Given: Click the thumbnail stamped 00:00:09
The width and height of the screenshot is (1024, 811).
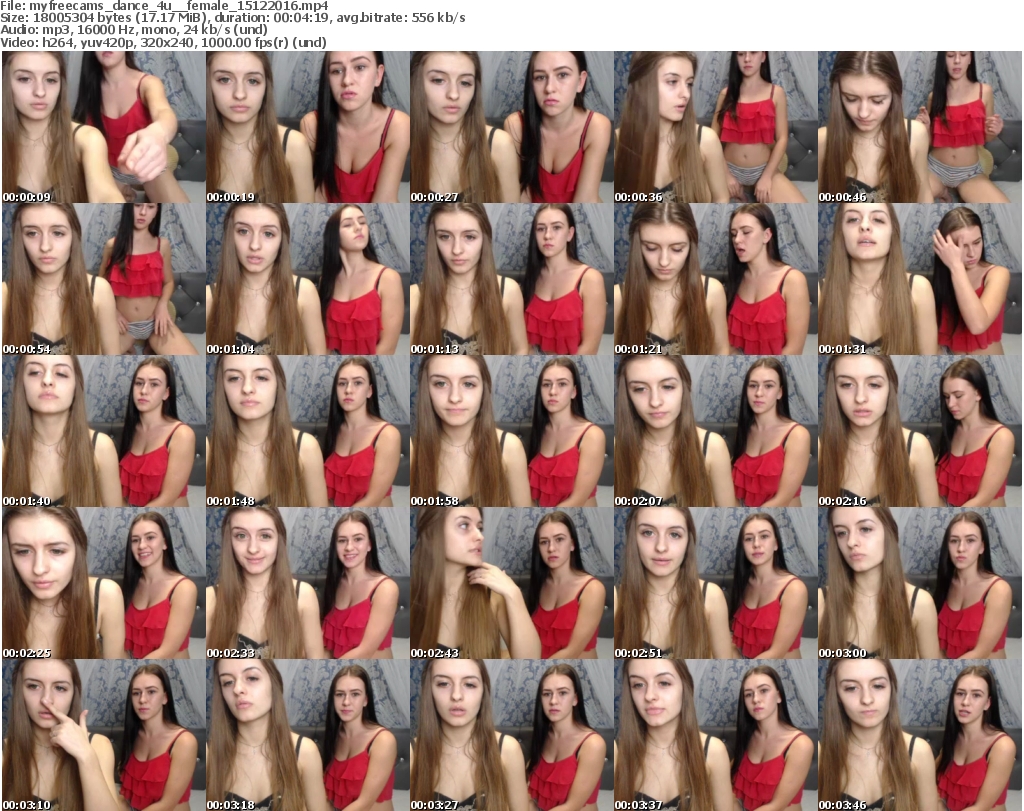Looking at the screenshot, I should (103, 127).
